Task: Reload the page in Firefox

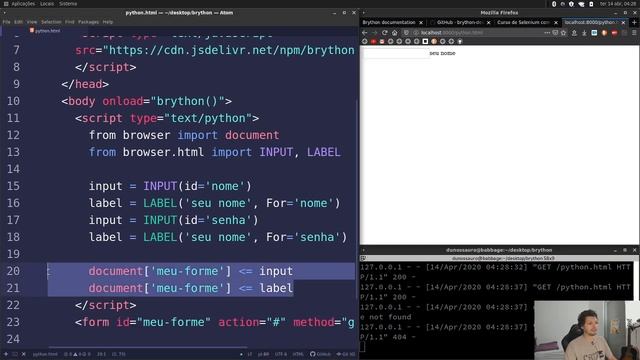Action: 384,33
